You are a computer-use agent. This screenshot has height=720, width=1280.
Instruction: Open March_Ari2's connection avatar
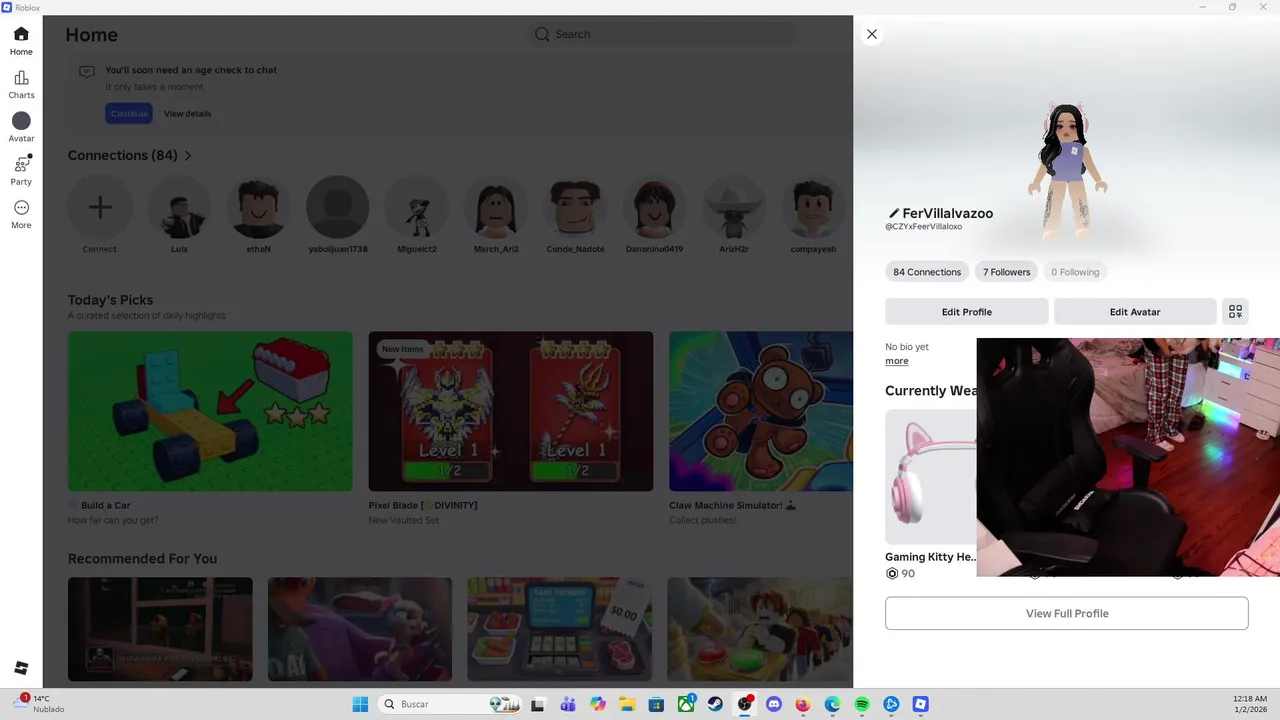496,207
